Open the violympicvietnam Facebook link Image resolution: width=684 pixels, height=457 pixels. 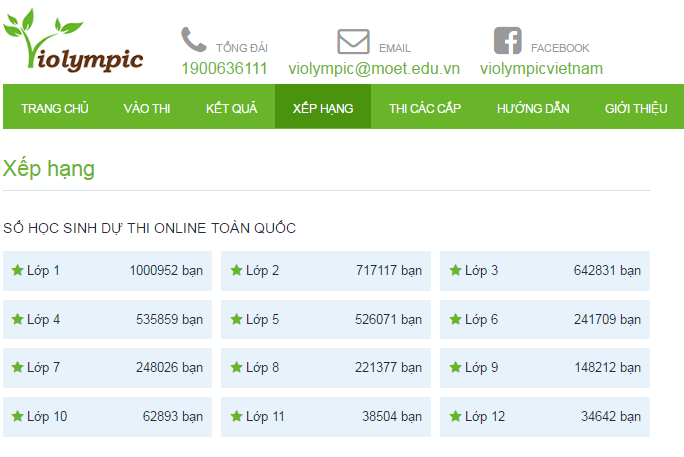click(541, 69)
